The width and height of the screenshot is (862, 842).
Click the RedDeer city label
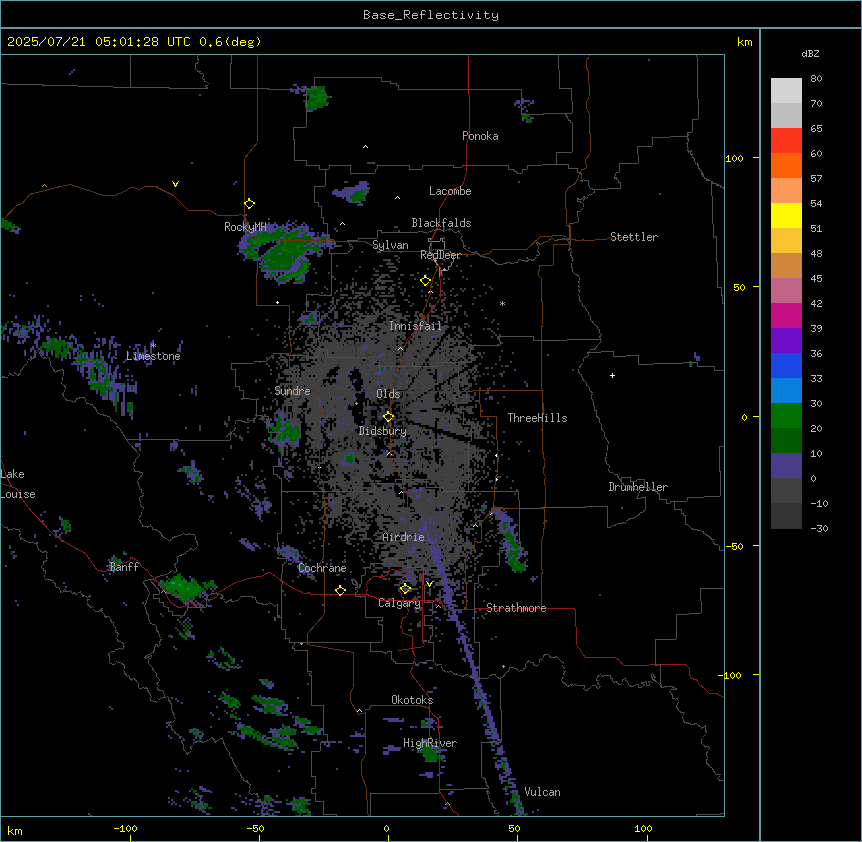(x=440, y=255)
